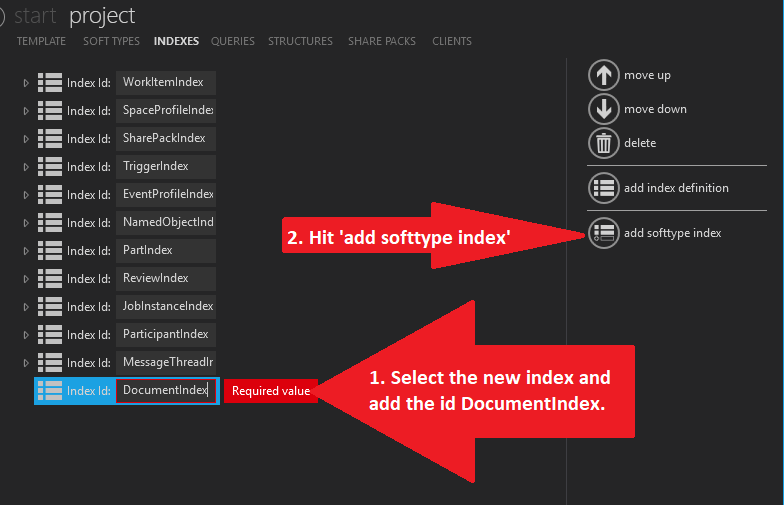This screenshot has height=505, width=784.
Task: Select list icon of EventProfileIndex row
Action: 50,194
